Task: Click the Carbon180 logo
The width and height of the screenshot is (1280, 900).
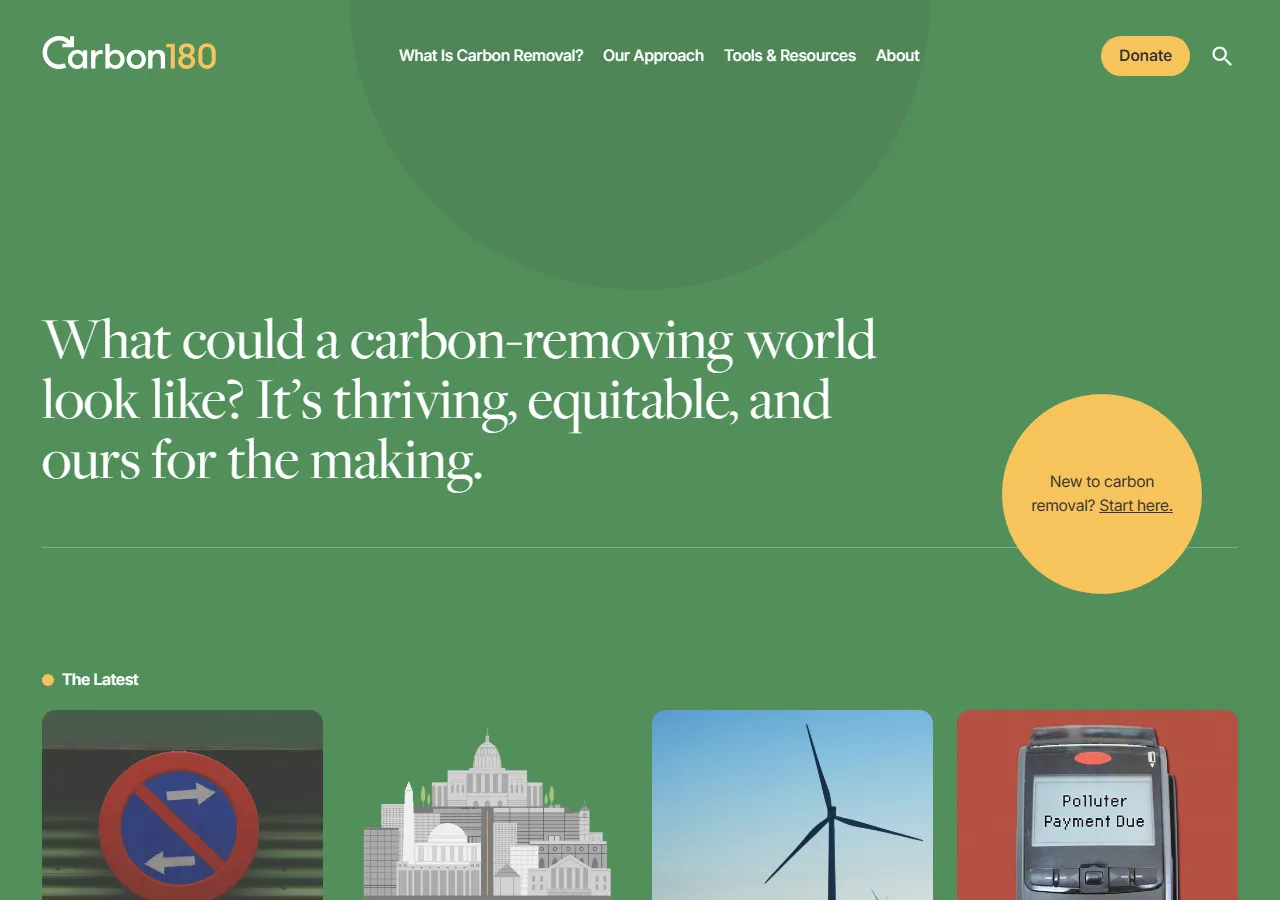Action: click(128, 55)
